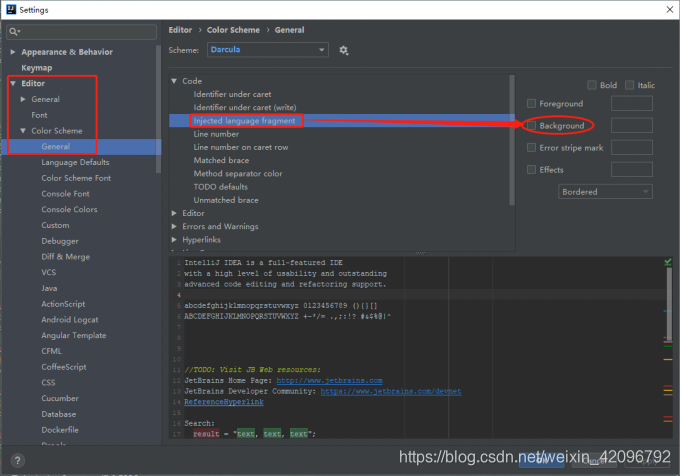
Task: Select Line number item
Action: pos(216,134)
